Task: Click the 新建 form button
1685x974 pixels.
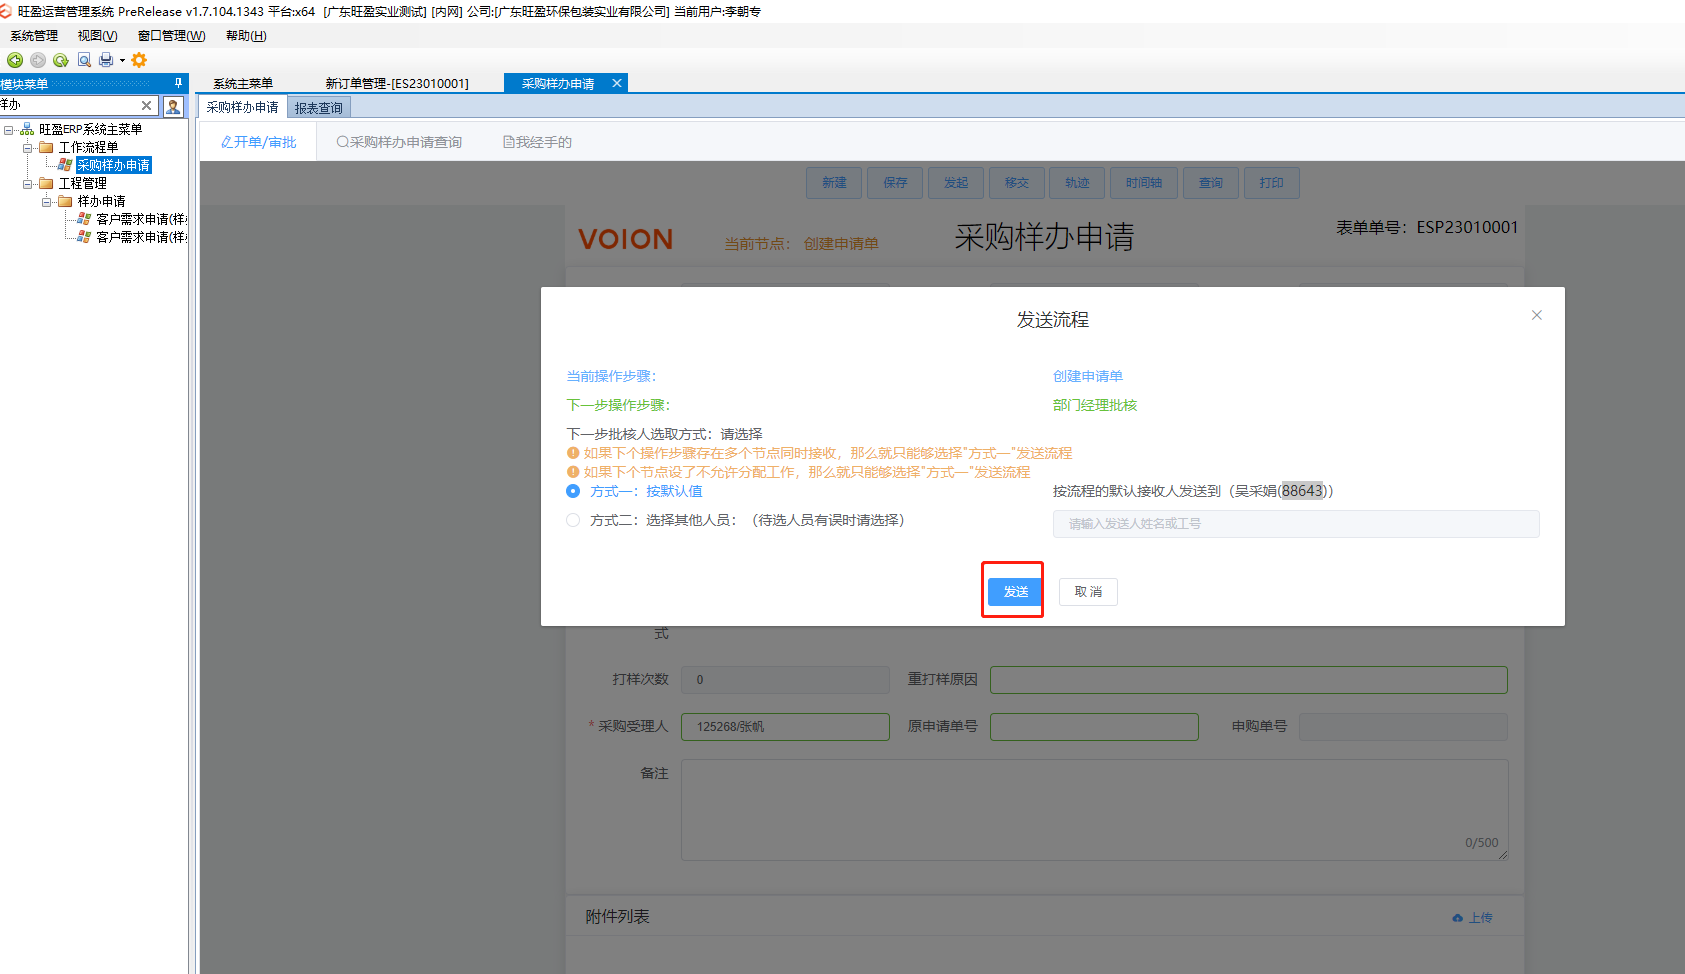Action: [x=834, y=183]
